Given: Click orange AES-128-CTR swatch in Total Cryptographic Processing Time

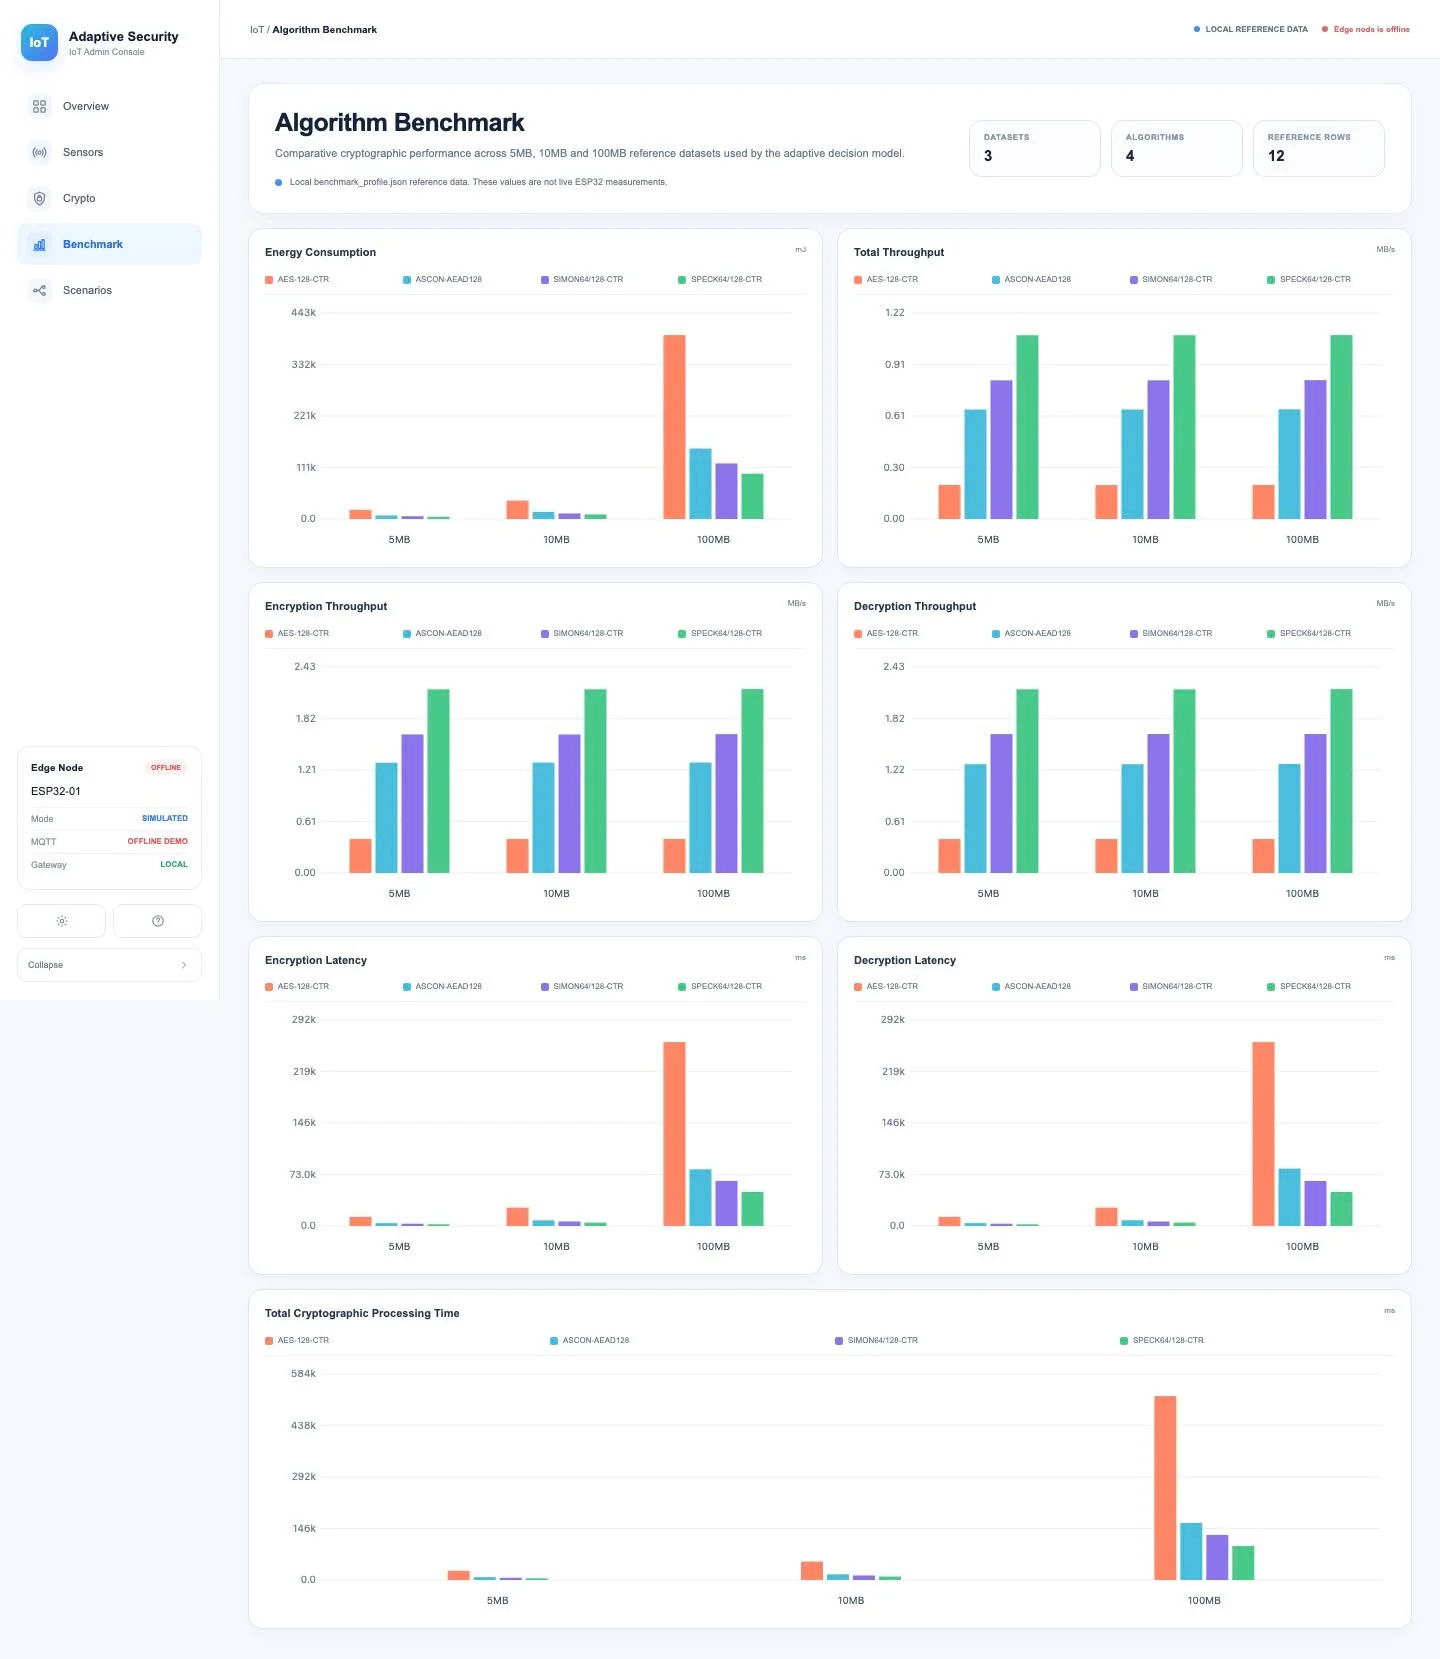Looking at the screenshot, I should 269,1341.
